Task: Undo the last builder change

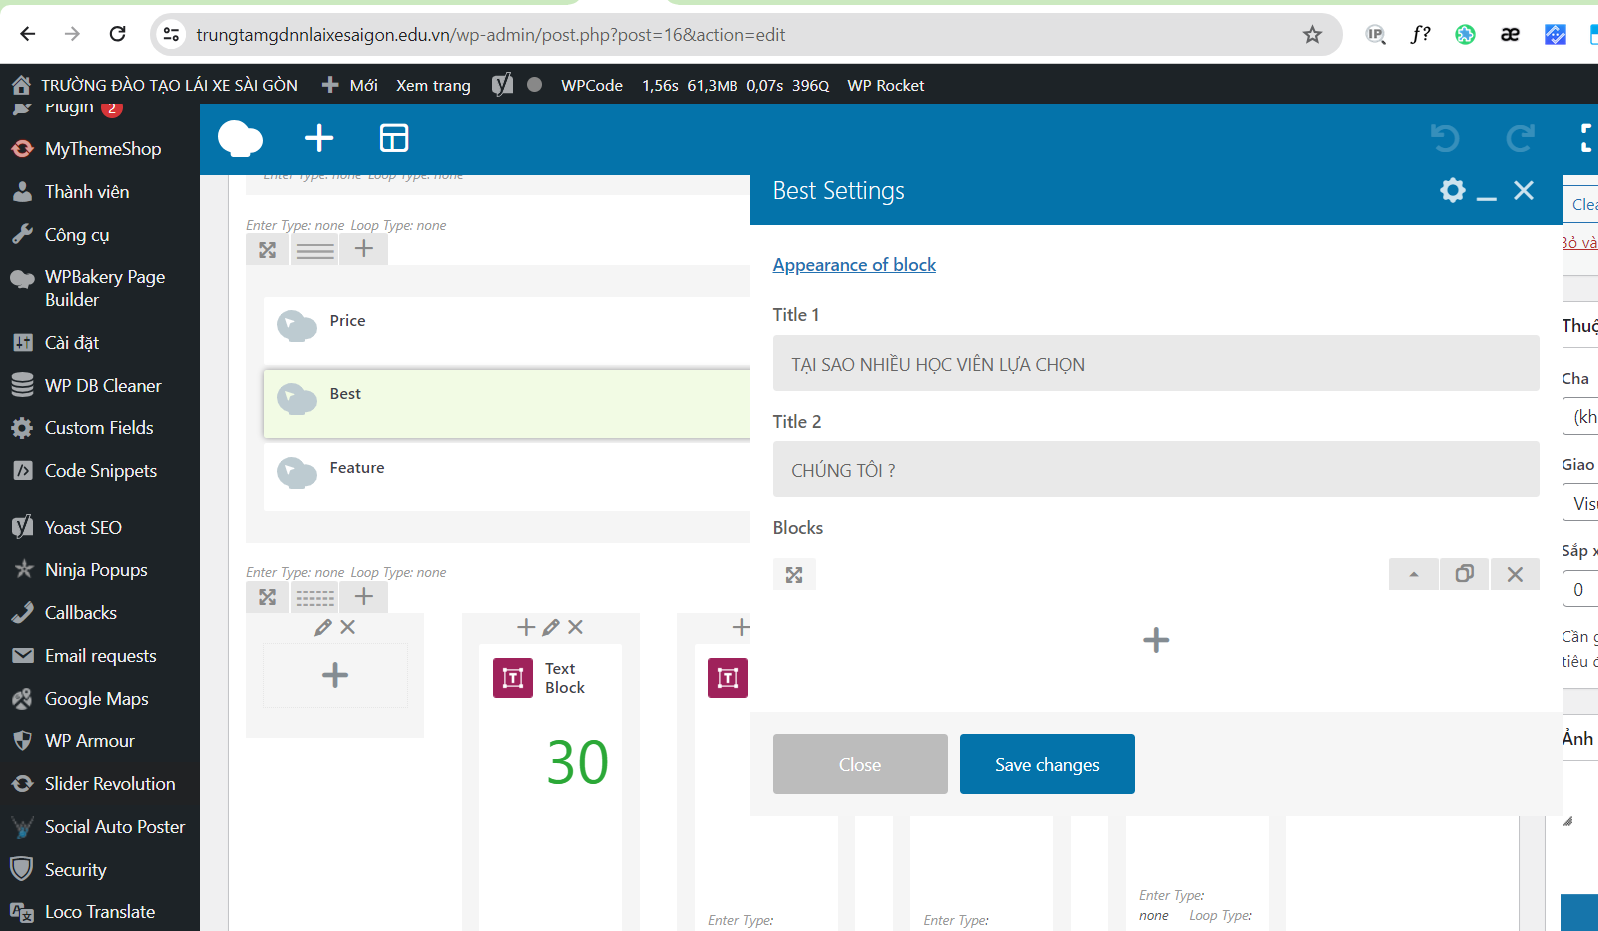Action: pyautogui.click(x=1445, y=138)
